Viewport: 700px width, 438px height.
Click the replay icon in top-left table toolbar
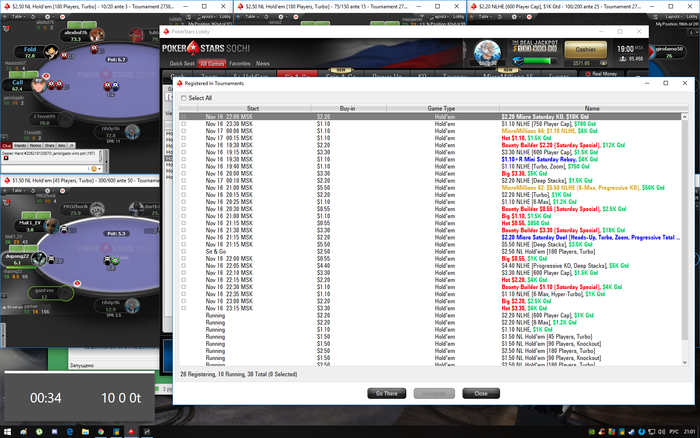pyautogui.click(x=33, y=17)
